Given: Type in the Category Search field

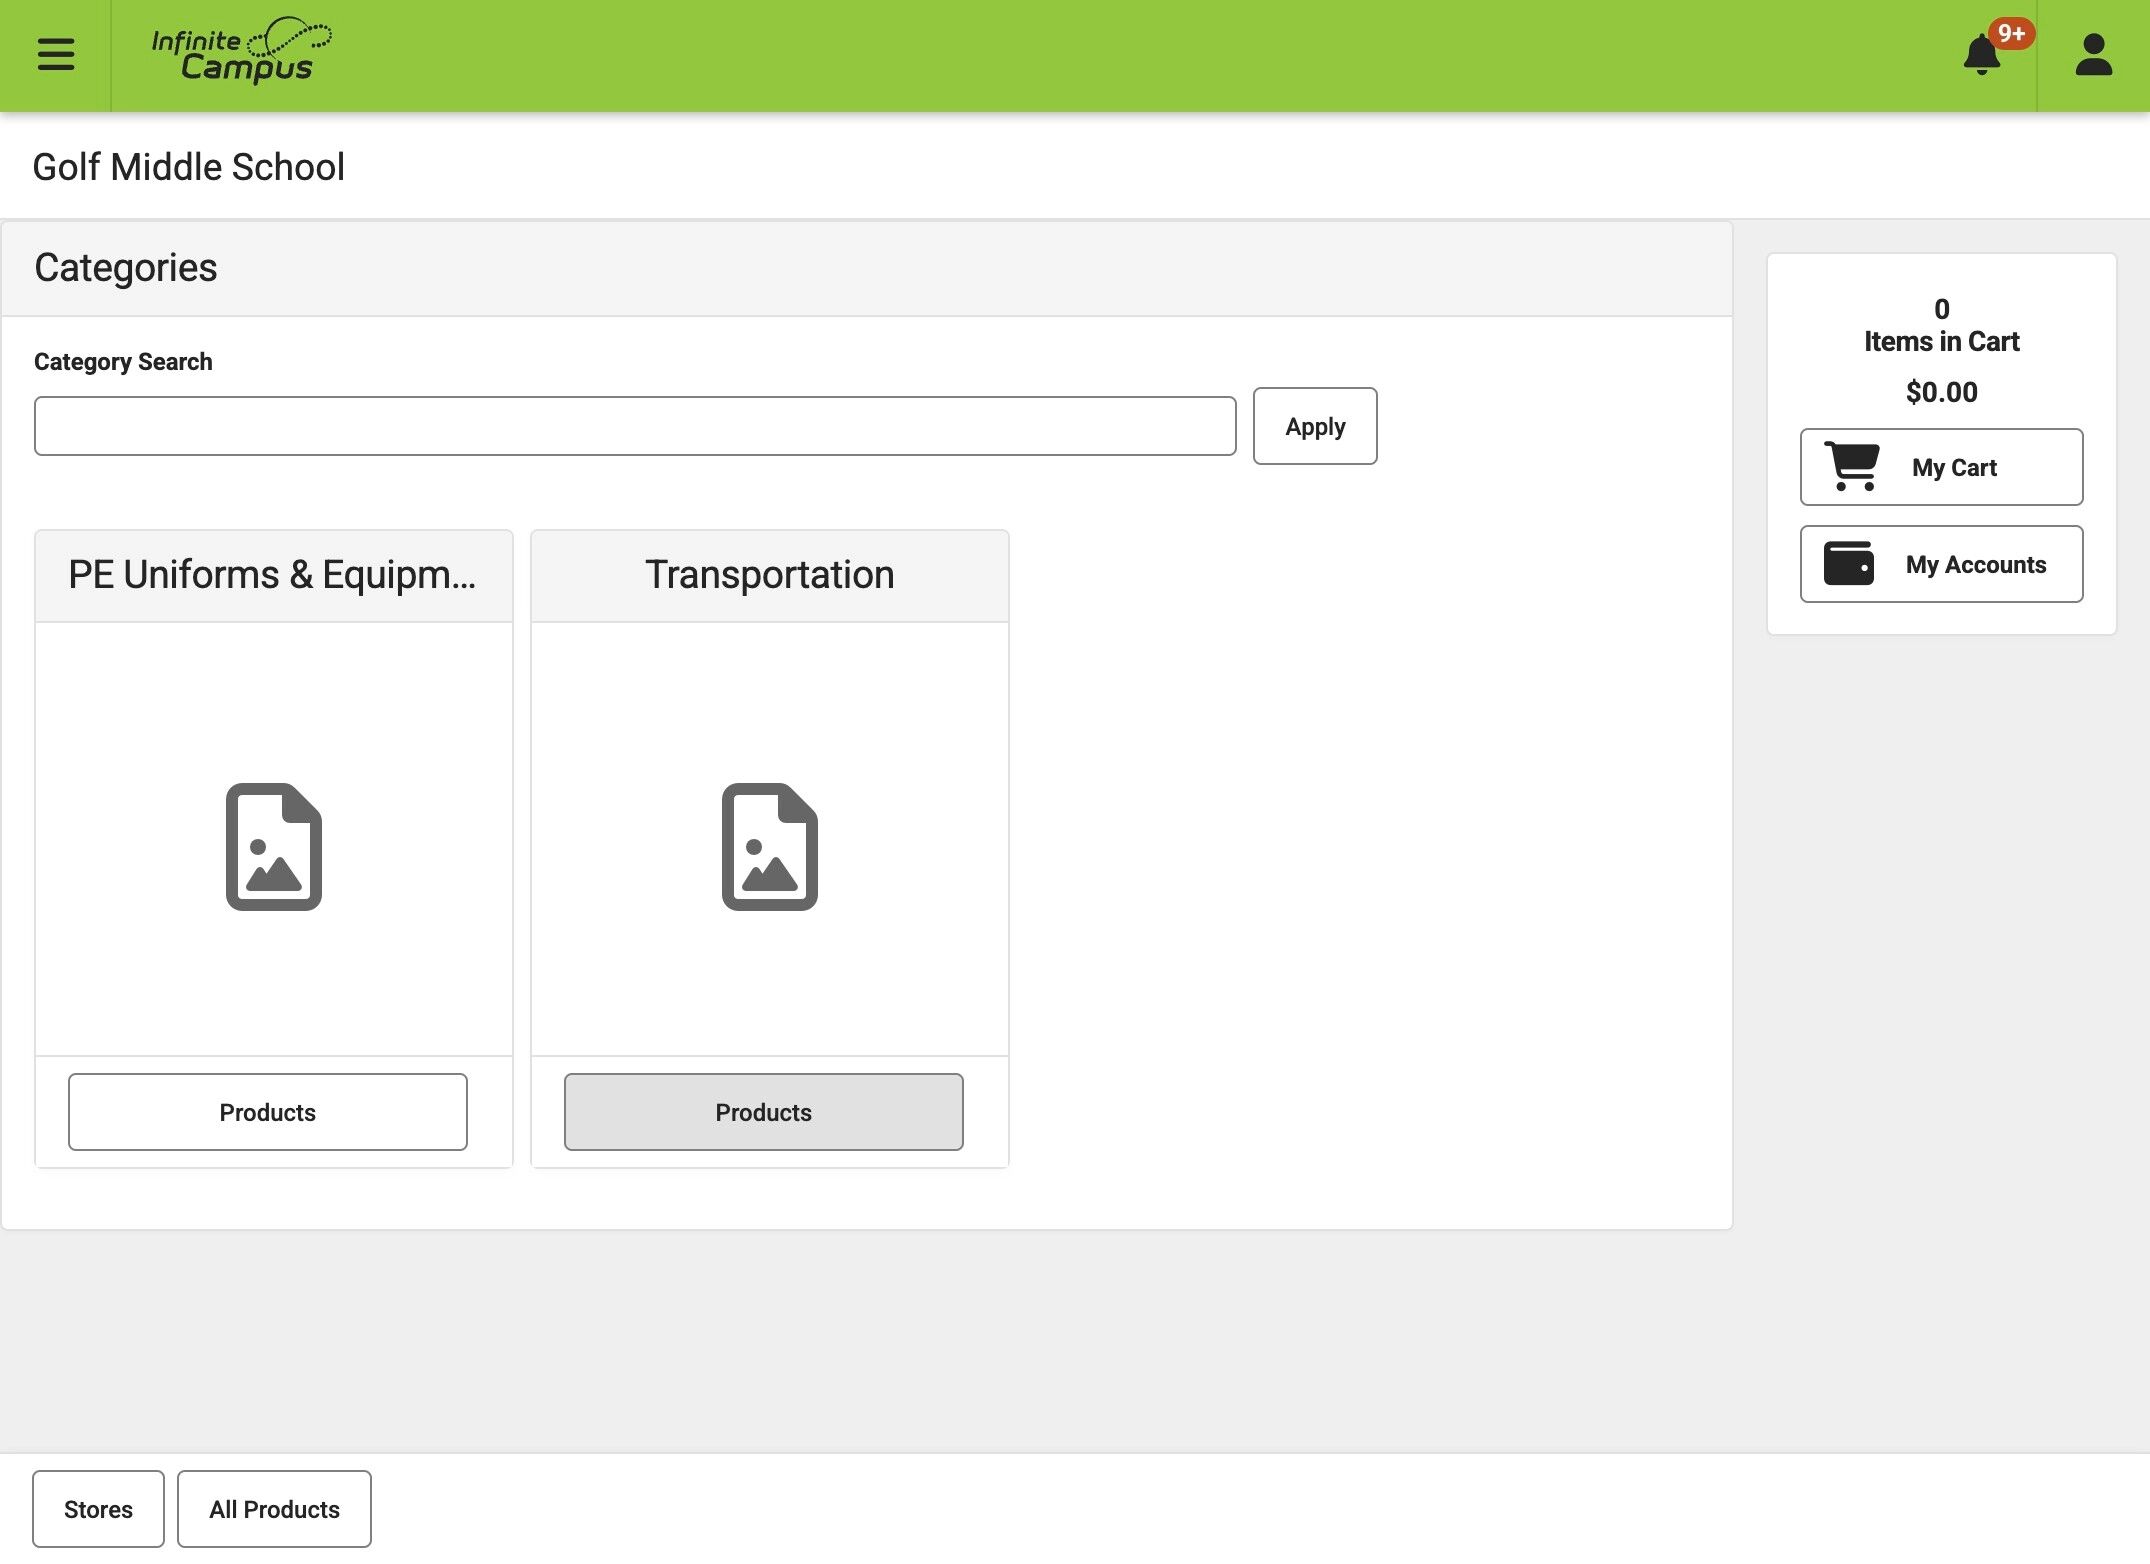Looking at the screenshot, I should coord(634,426).
